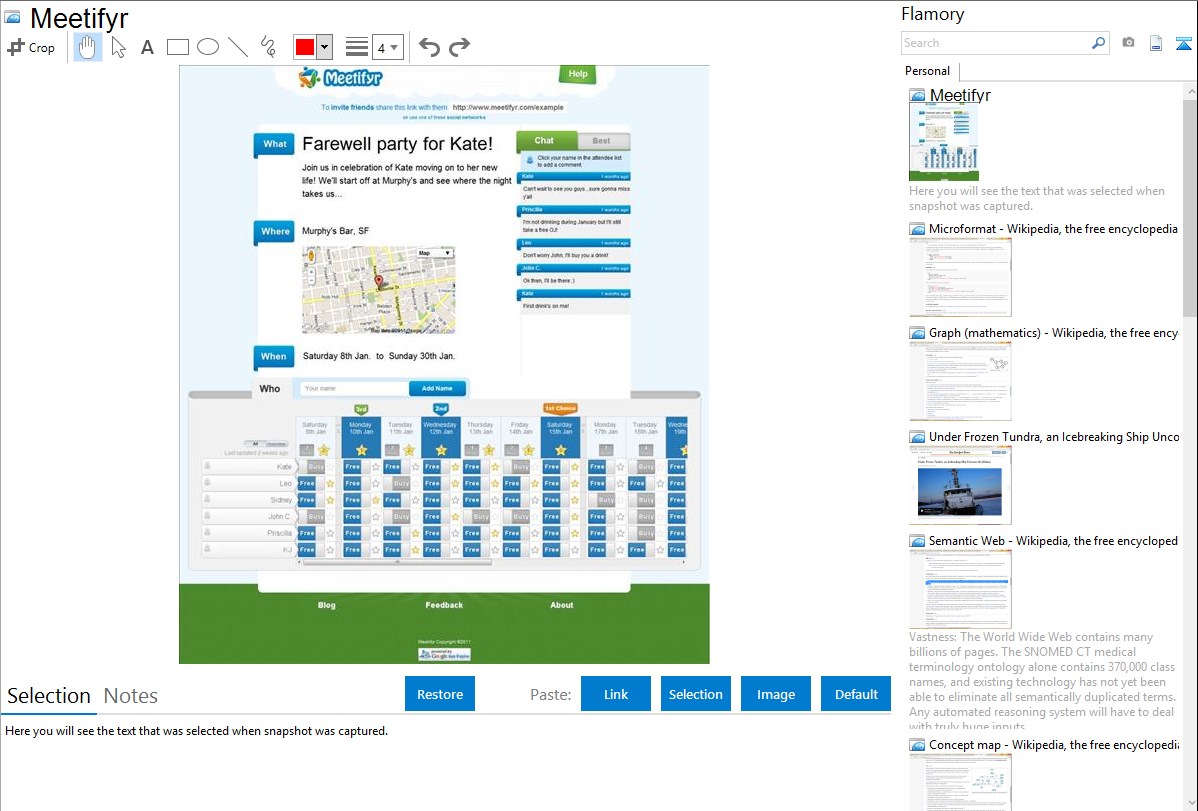
Task: Choose the freehand squiggle drawing tool
Action: (268, 47)
